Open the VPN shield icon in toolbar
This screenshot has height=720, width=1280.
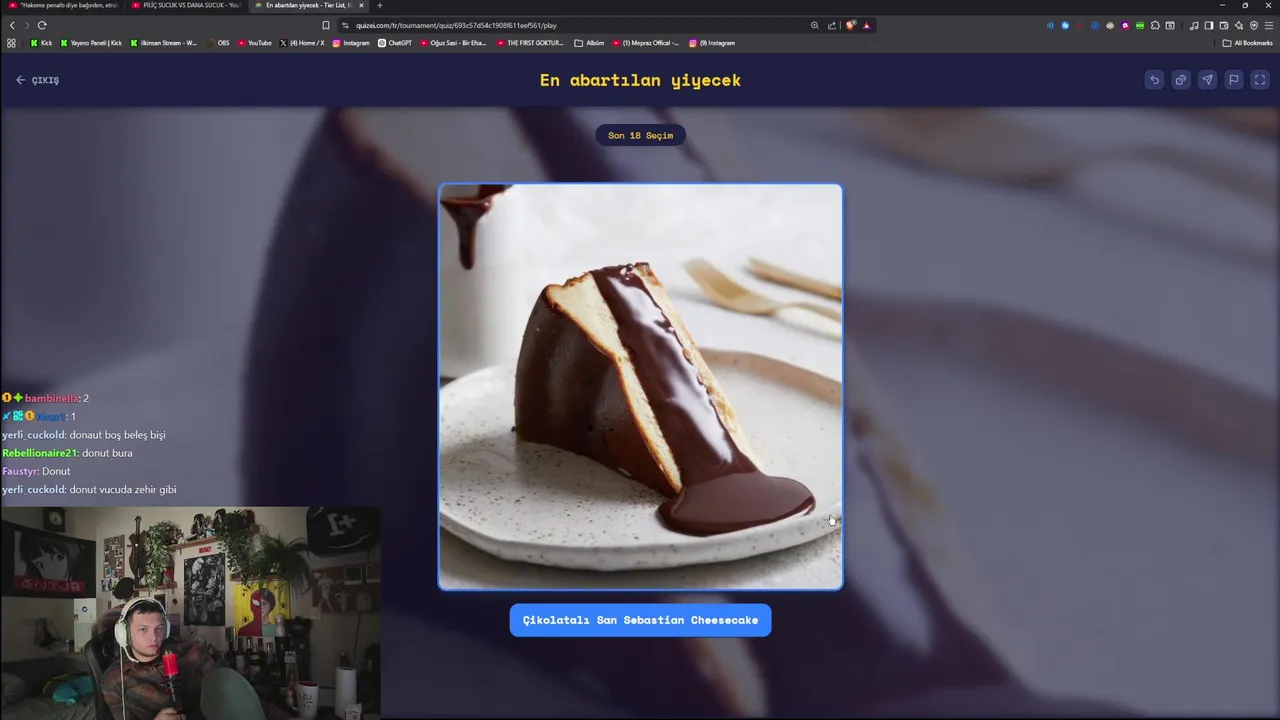point(1254,25)
